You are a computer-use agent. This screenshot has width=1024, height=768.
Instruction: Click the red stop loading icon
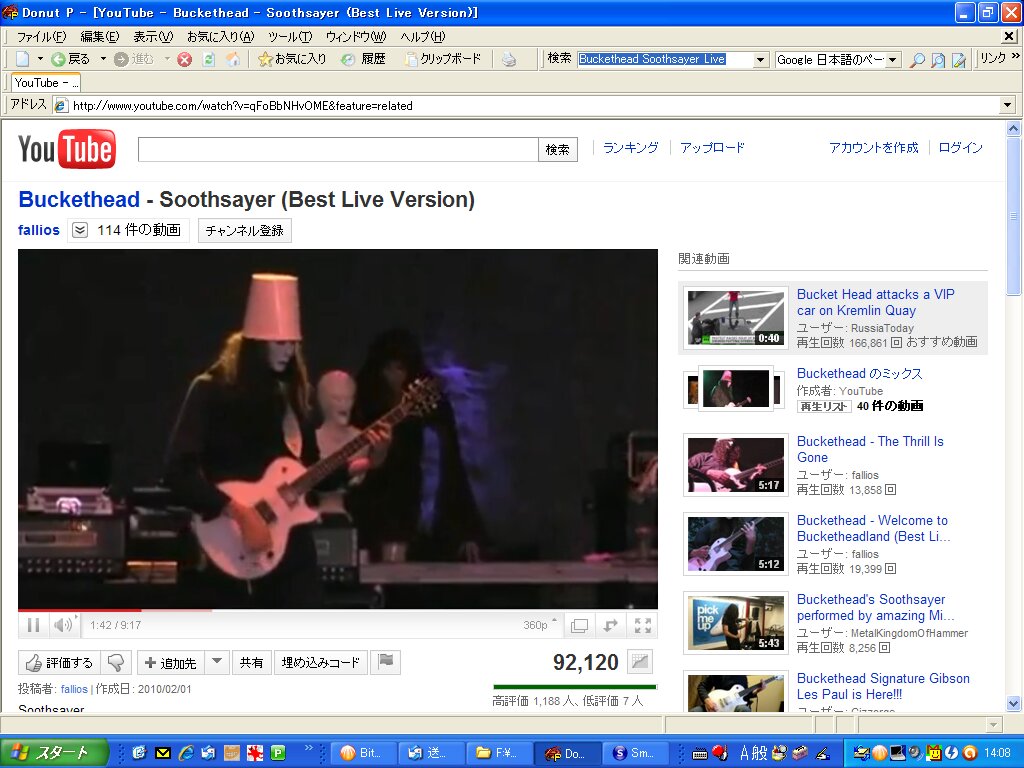pyautogui.click(x=185, y=59)
